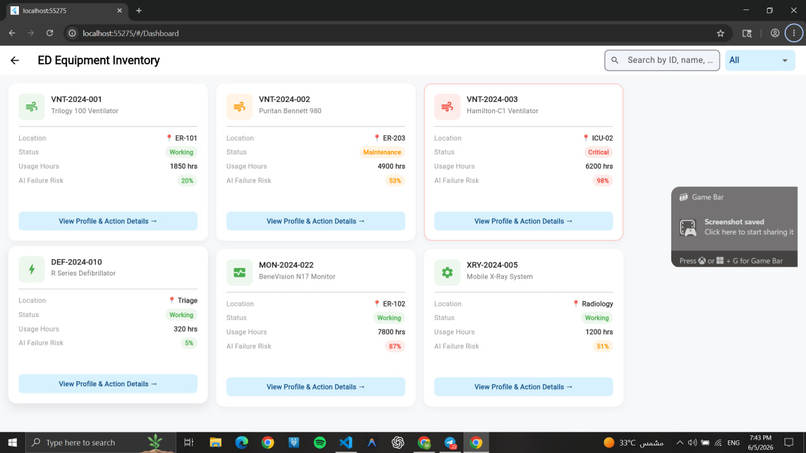Image resolution: width=806 pixels, height=453 pixels.
Task: Open the browser profile icon
Action: coord(775,33)
